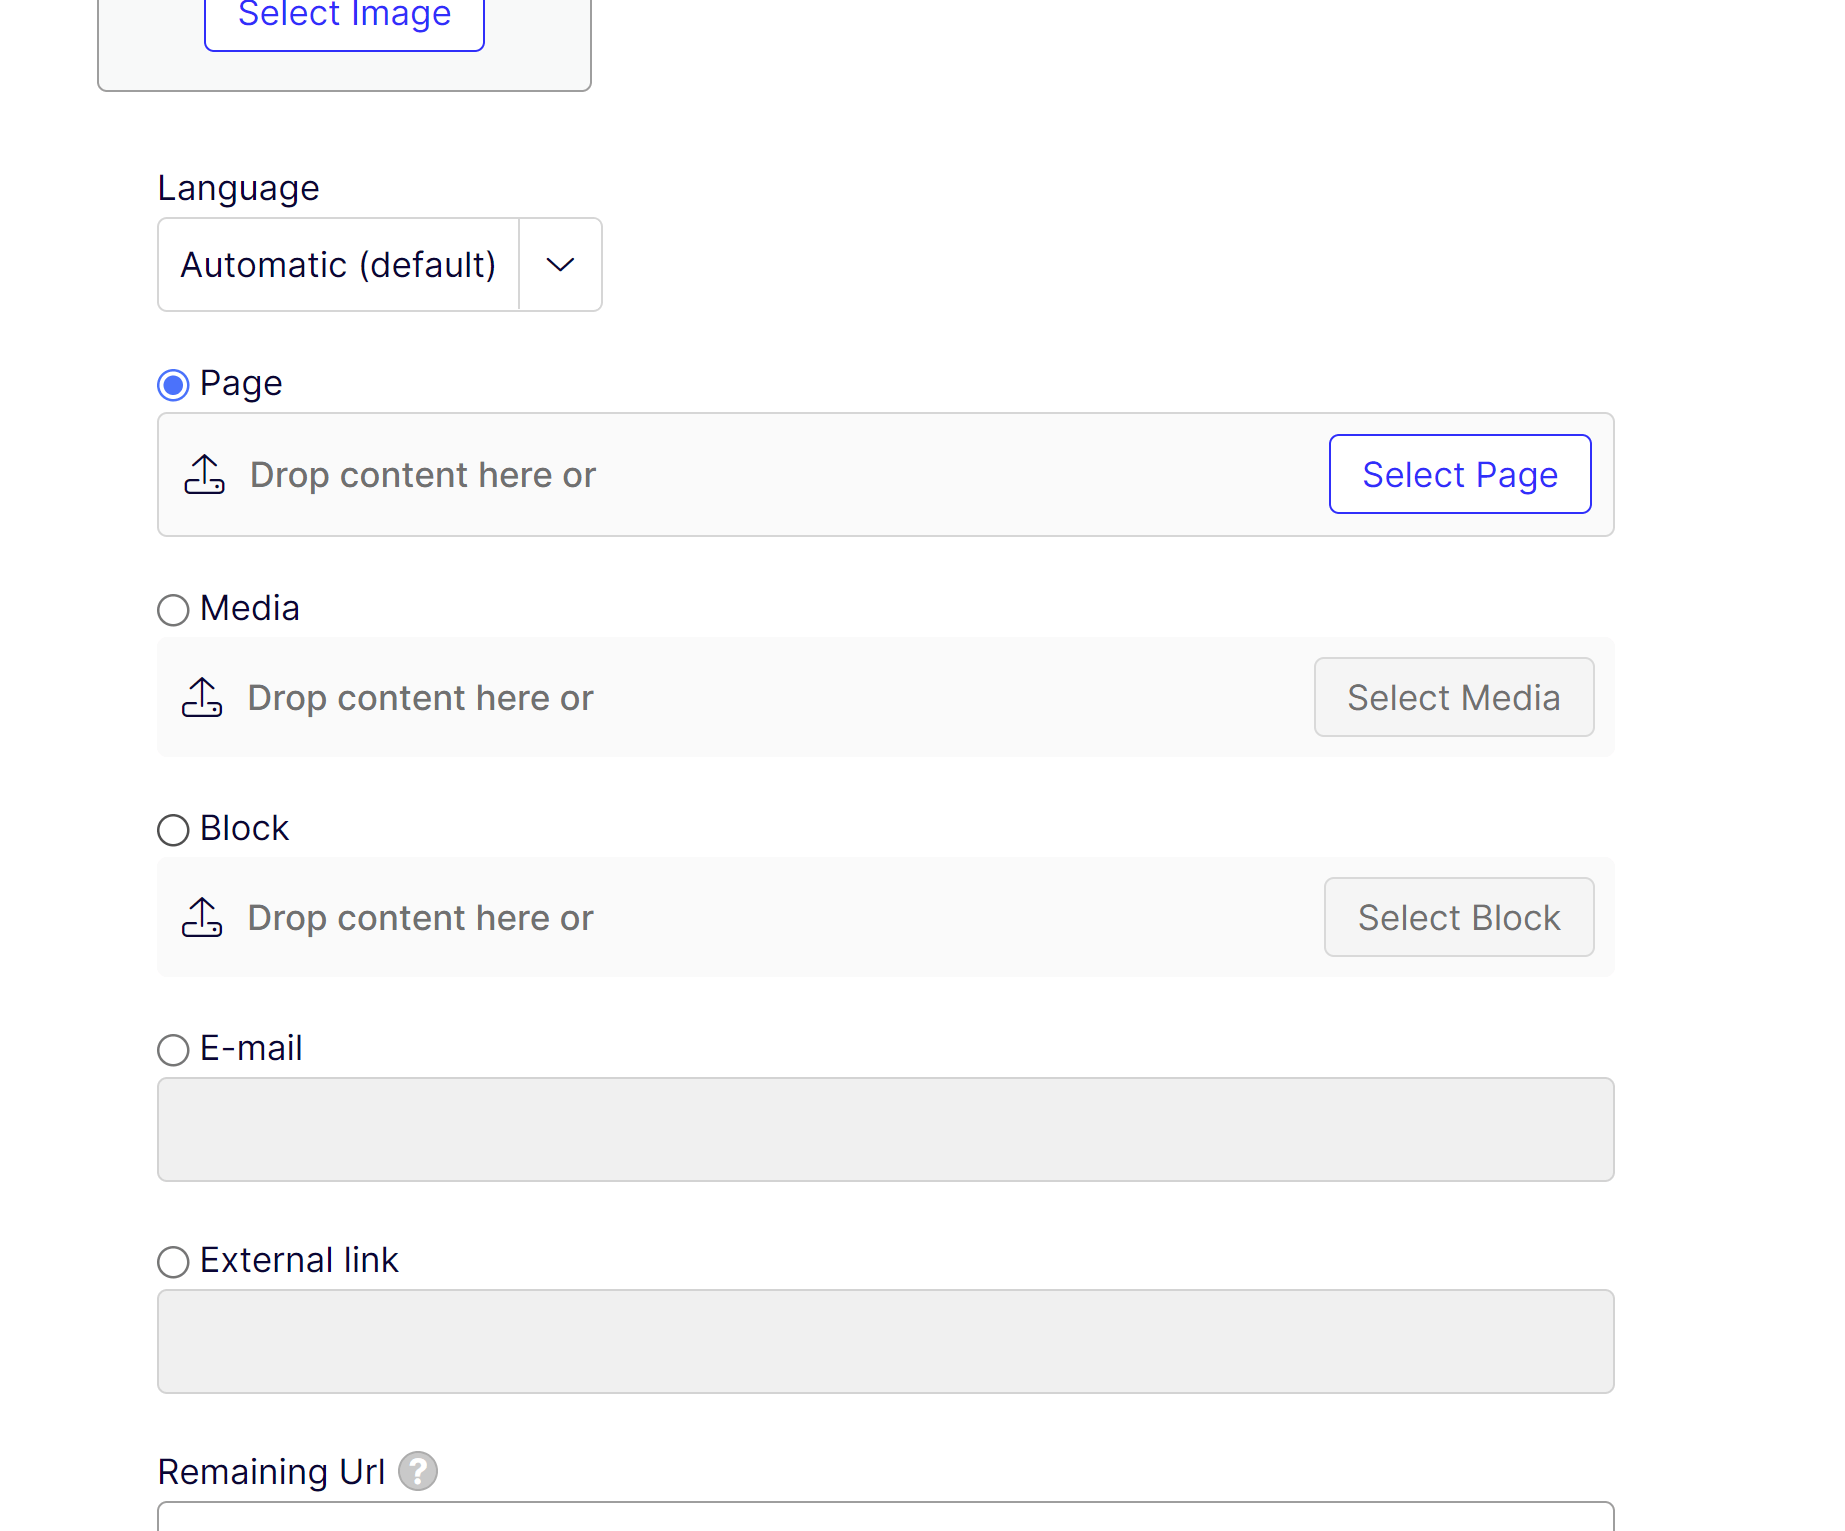Click the Select Page button
1845x1531 pixels.
(x=1459, y=474)
